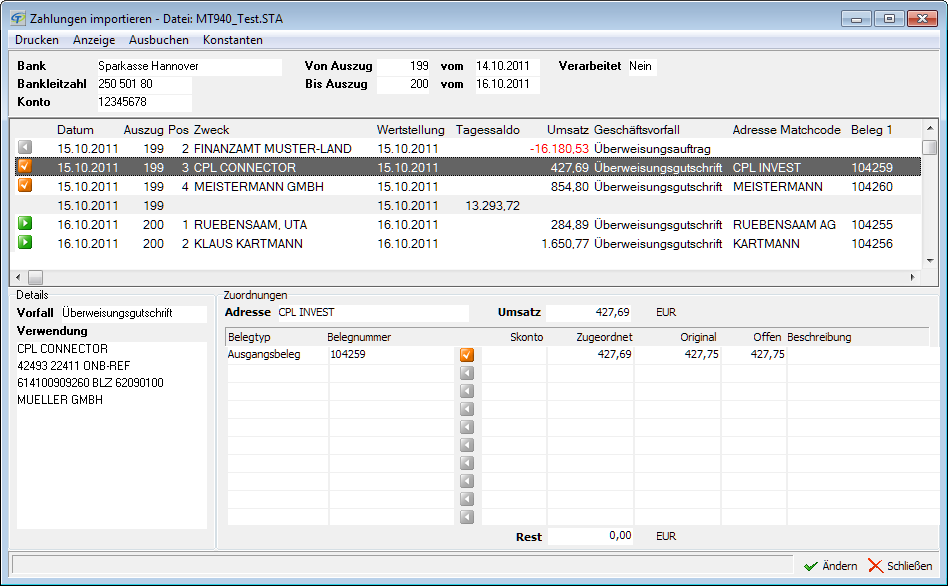Expand the Konstanten menu

click(233, 40)
